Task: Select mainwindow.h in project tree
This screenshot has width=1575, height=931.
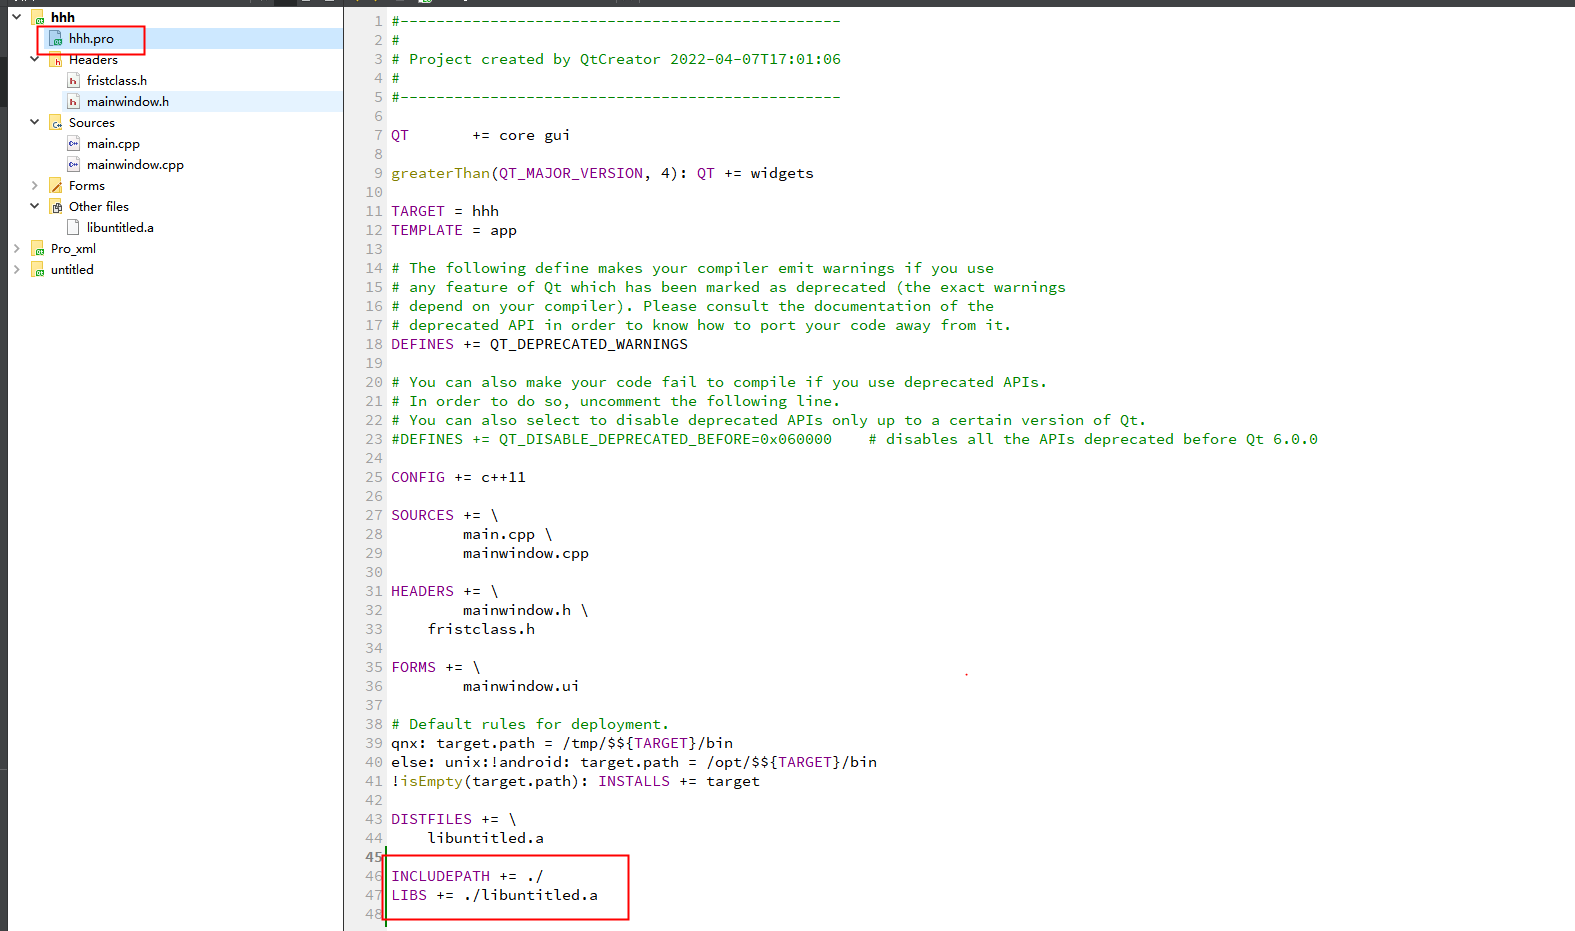Action: tap(128, 102)
